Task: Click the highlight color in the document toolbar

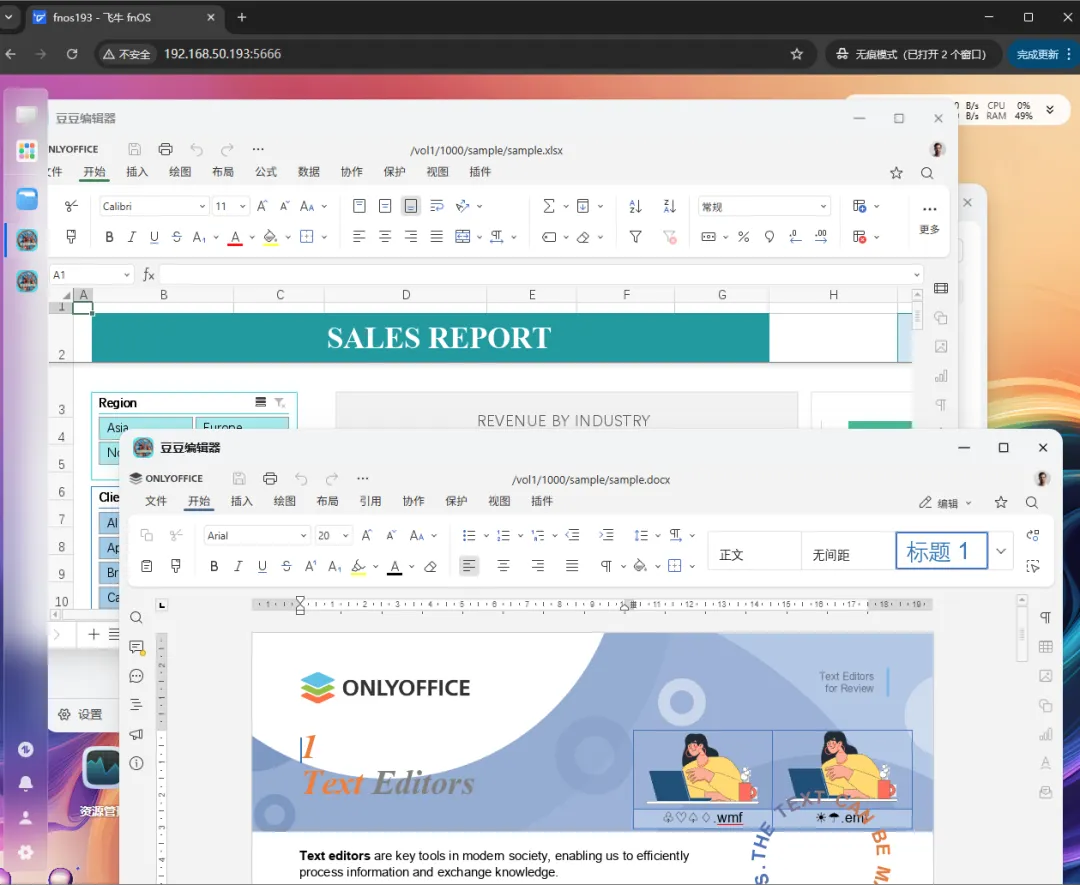Action: pos(358,566)
